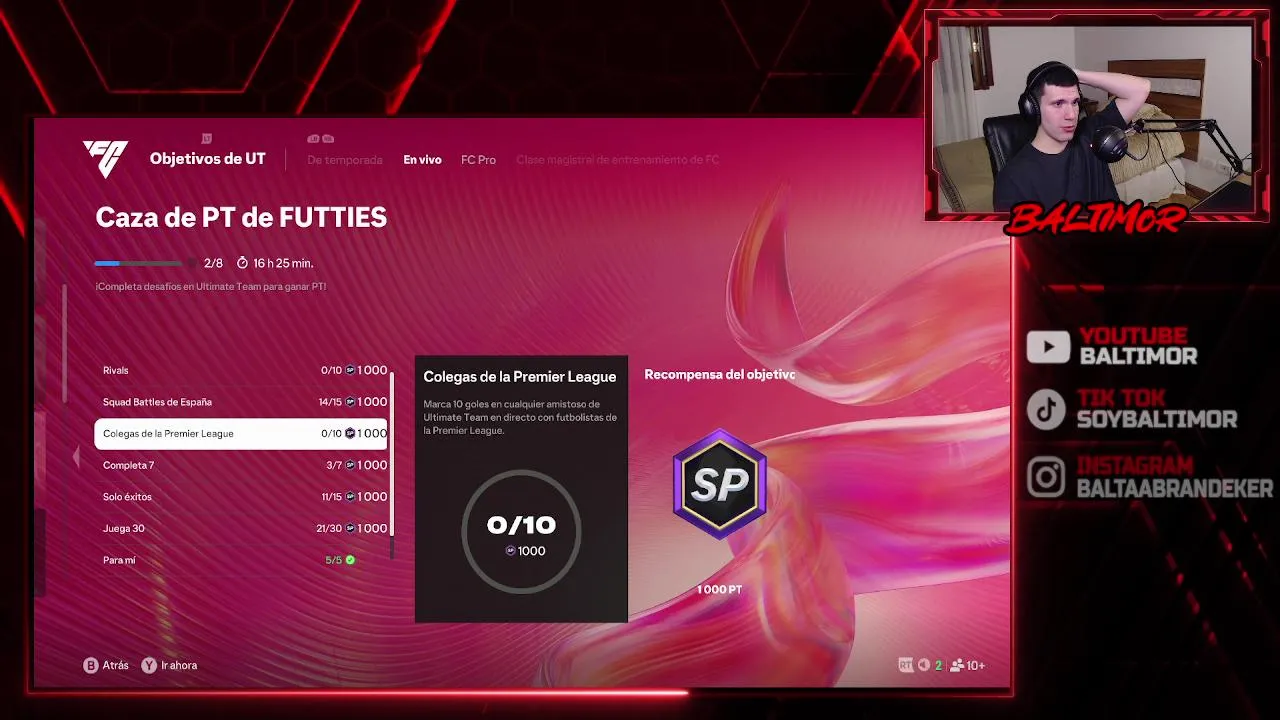The image size is (1280, 720).
Task: Select the Colegas de la Premier League row
Action: pyautogui.click(x=241, y=433)
